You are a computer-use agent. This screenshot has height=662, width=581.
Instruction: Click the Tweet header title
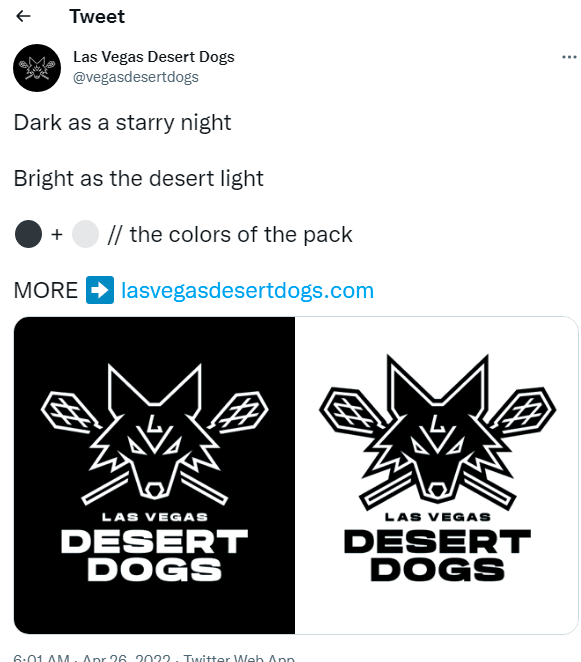[97, 16]
